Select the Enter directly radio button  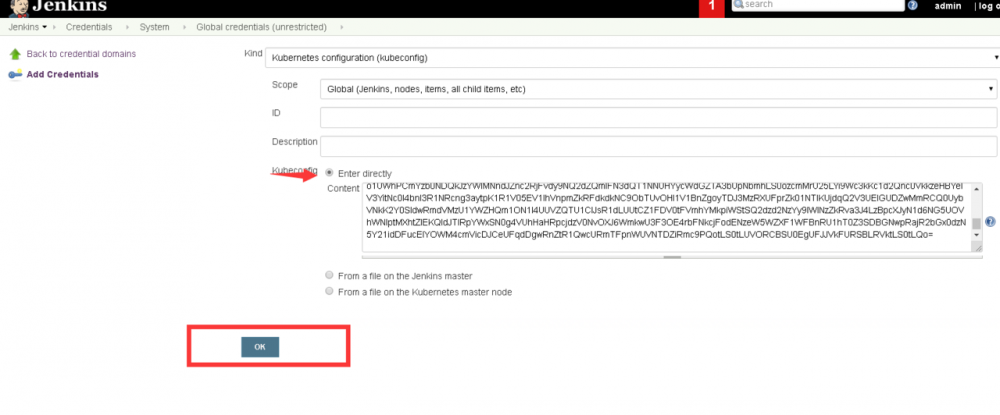click(329, 173)
